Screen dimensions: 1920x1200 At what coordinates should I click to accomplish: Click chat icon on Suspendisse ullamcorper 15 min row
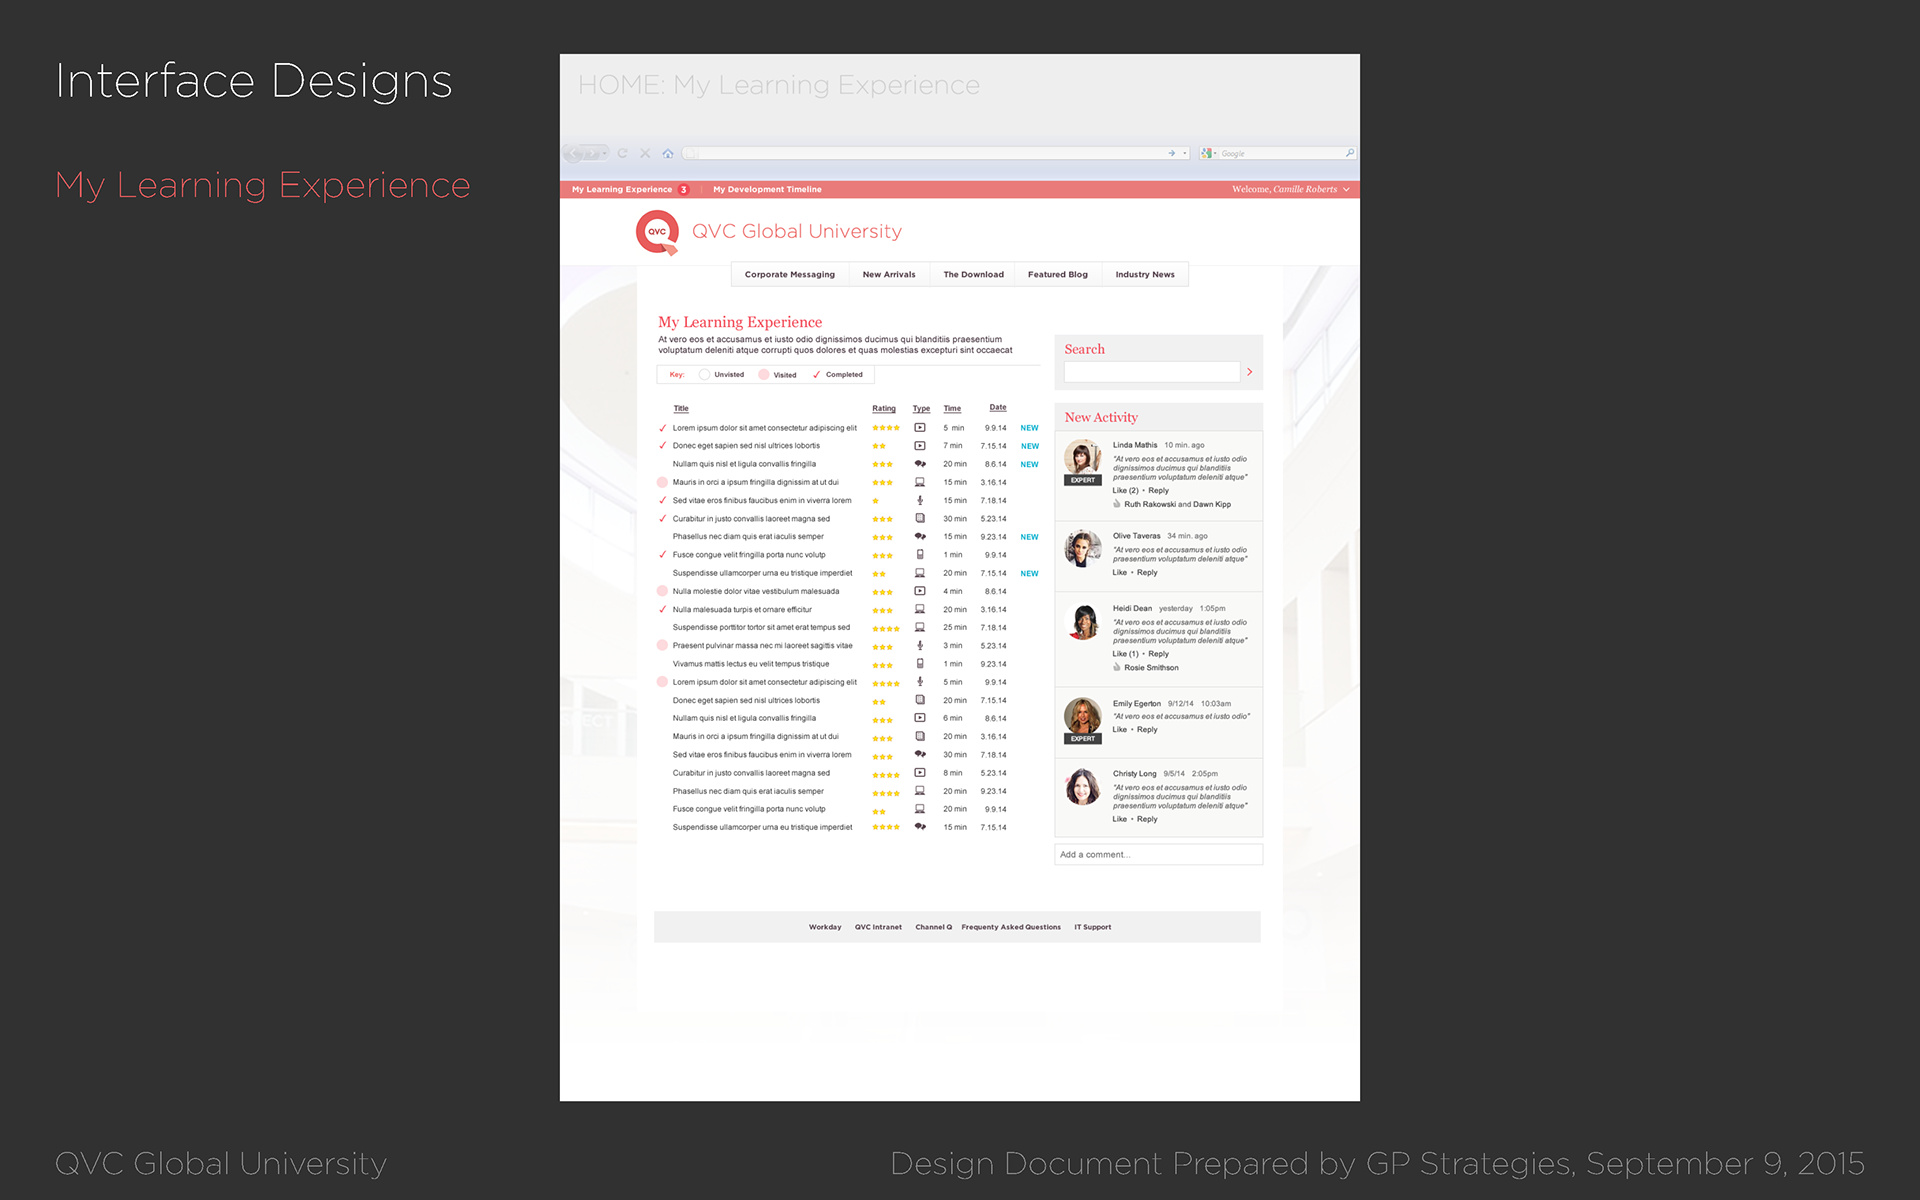tap(920, 827)
